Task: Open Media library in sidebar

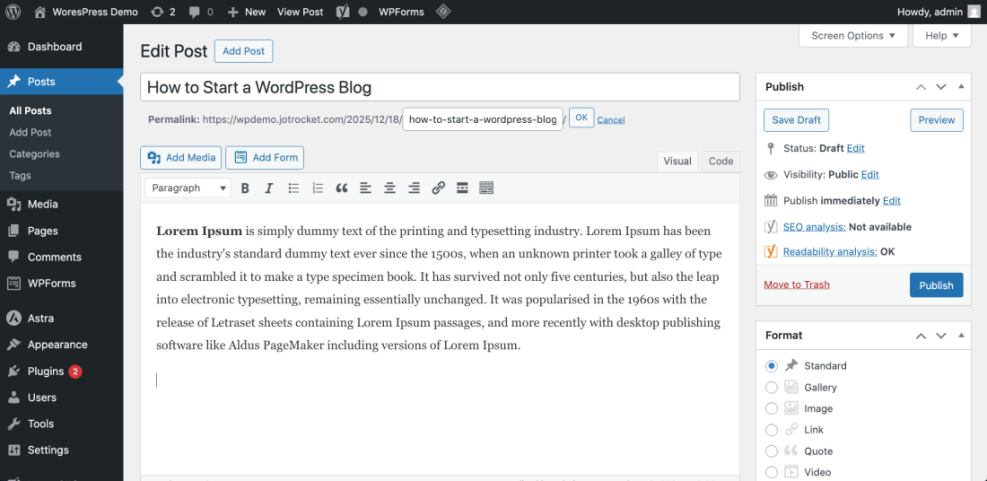Action: [x=62, y=204]
